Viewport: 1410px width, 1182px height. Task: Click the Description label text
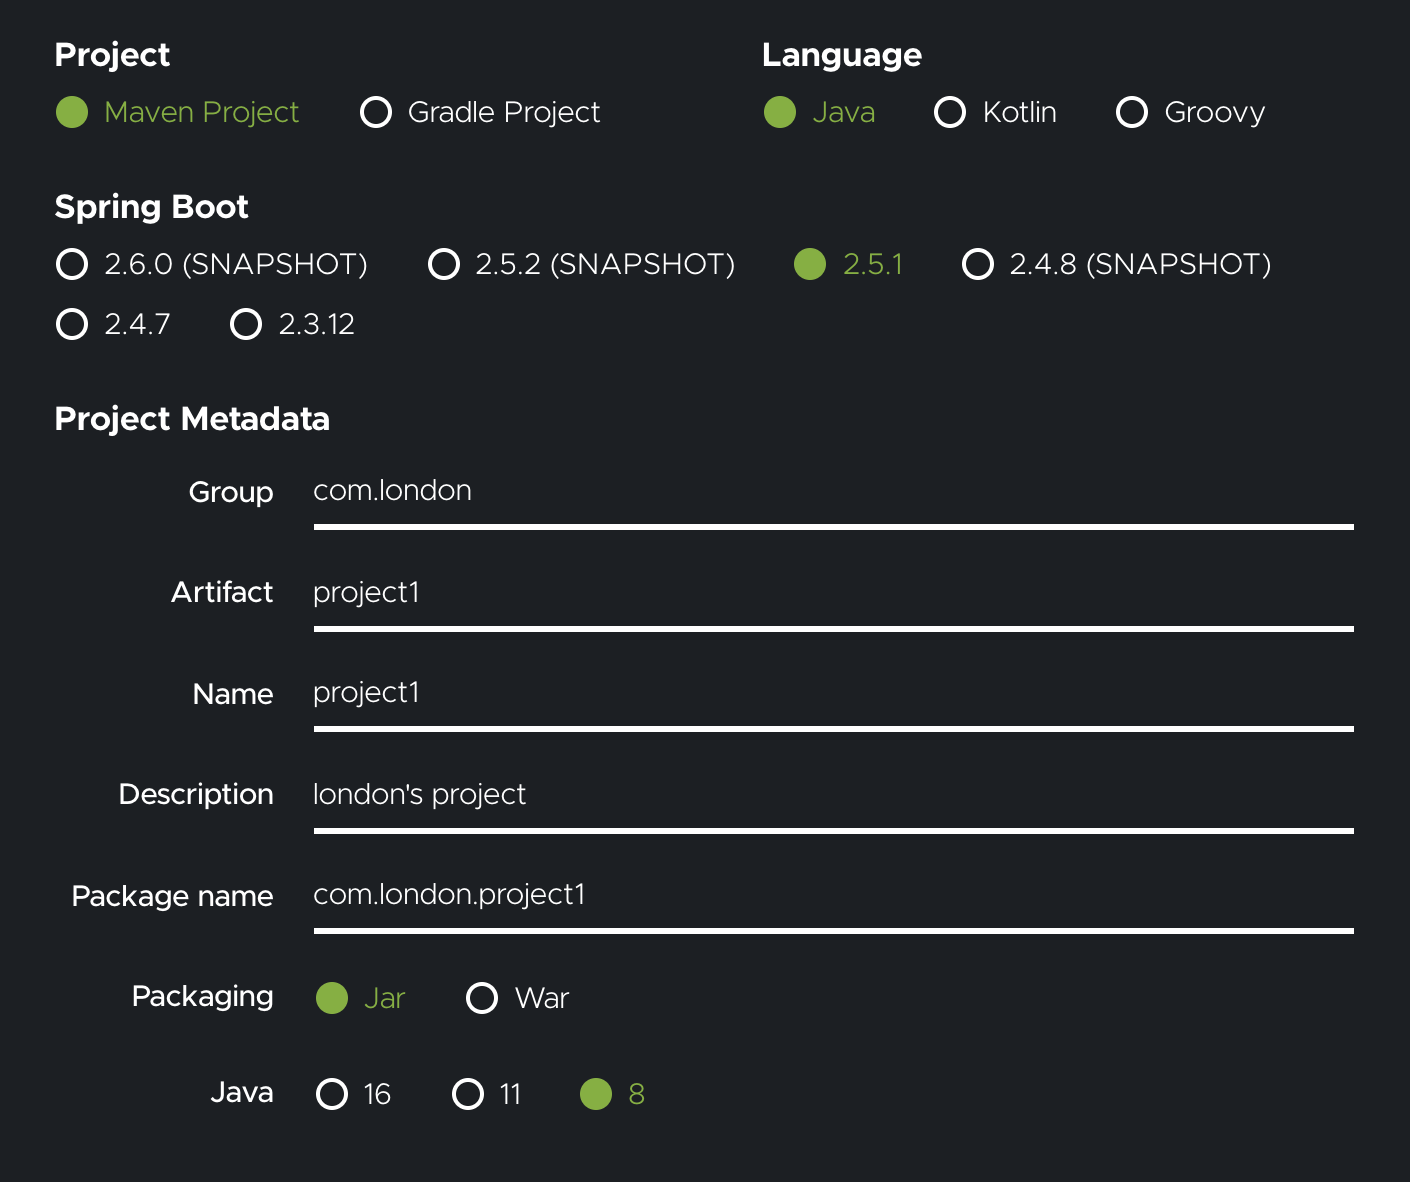coord(196,794)
